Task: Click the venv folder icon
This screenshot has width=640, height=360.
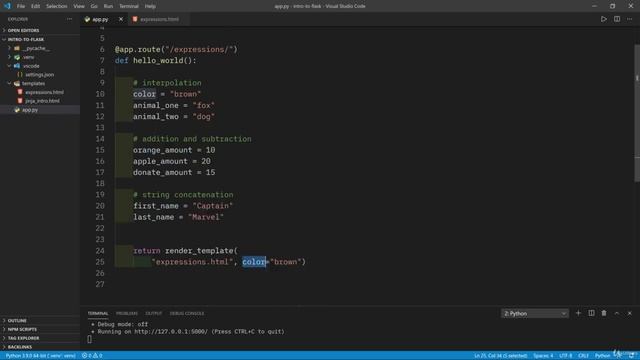Action: (x=17, y=57)
